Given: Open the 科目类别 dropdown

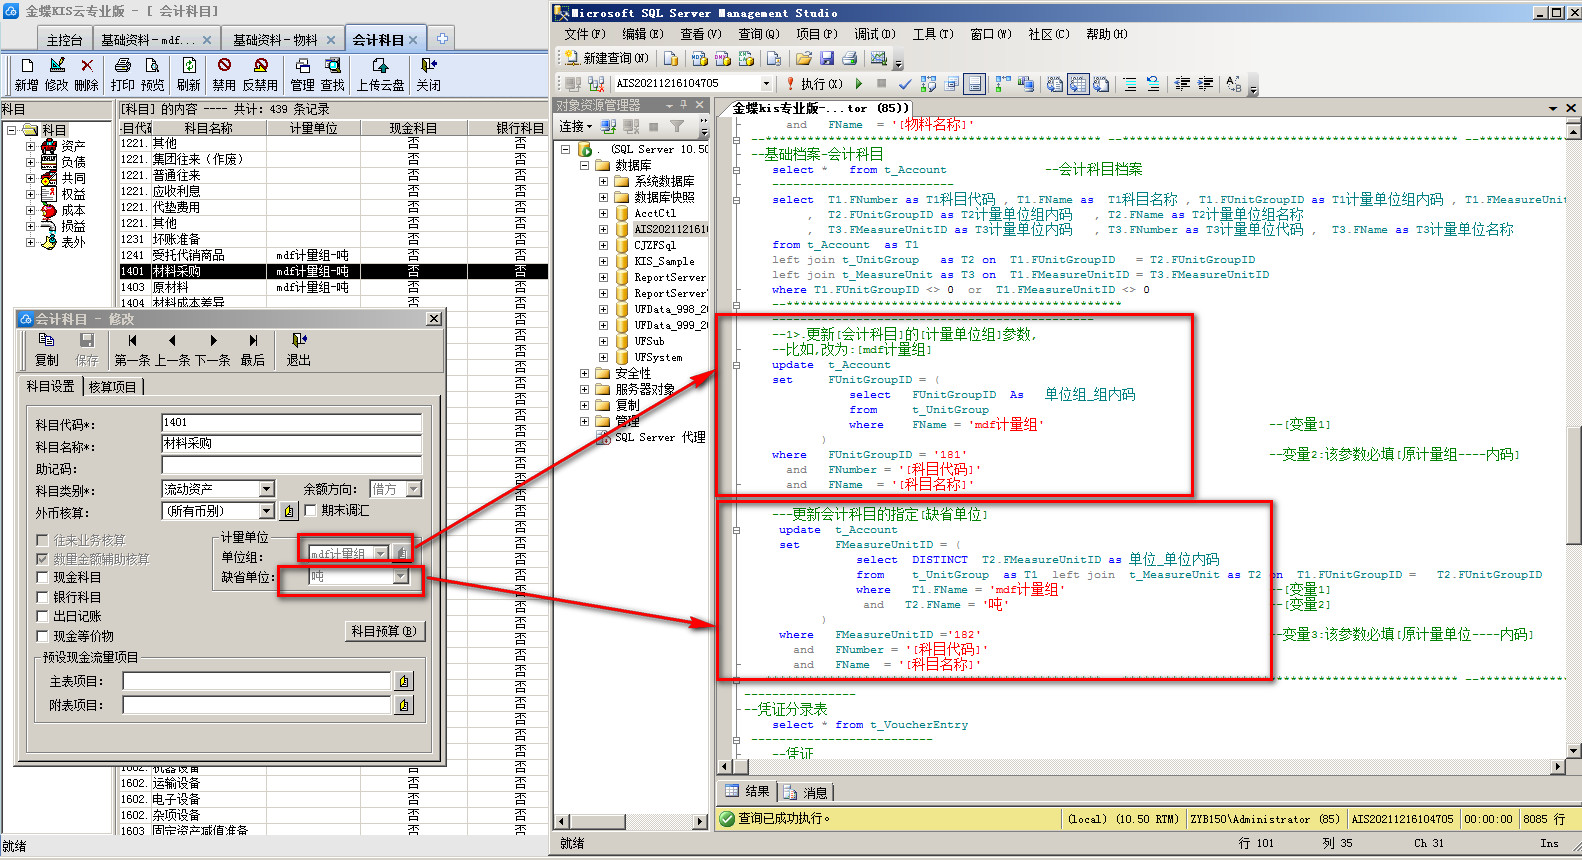Looking at the screenshot, I should click(x=266, y=489).
